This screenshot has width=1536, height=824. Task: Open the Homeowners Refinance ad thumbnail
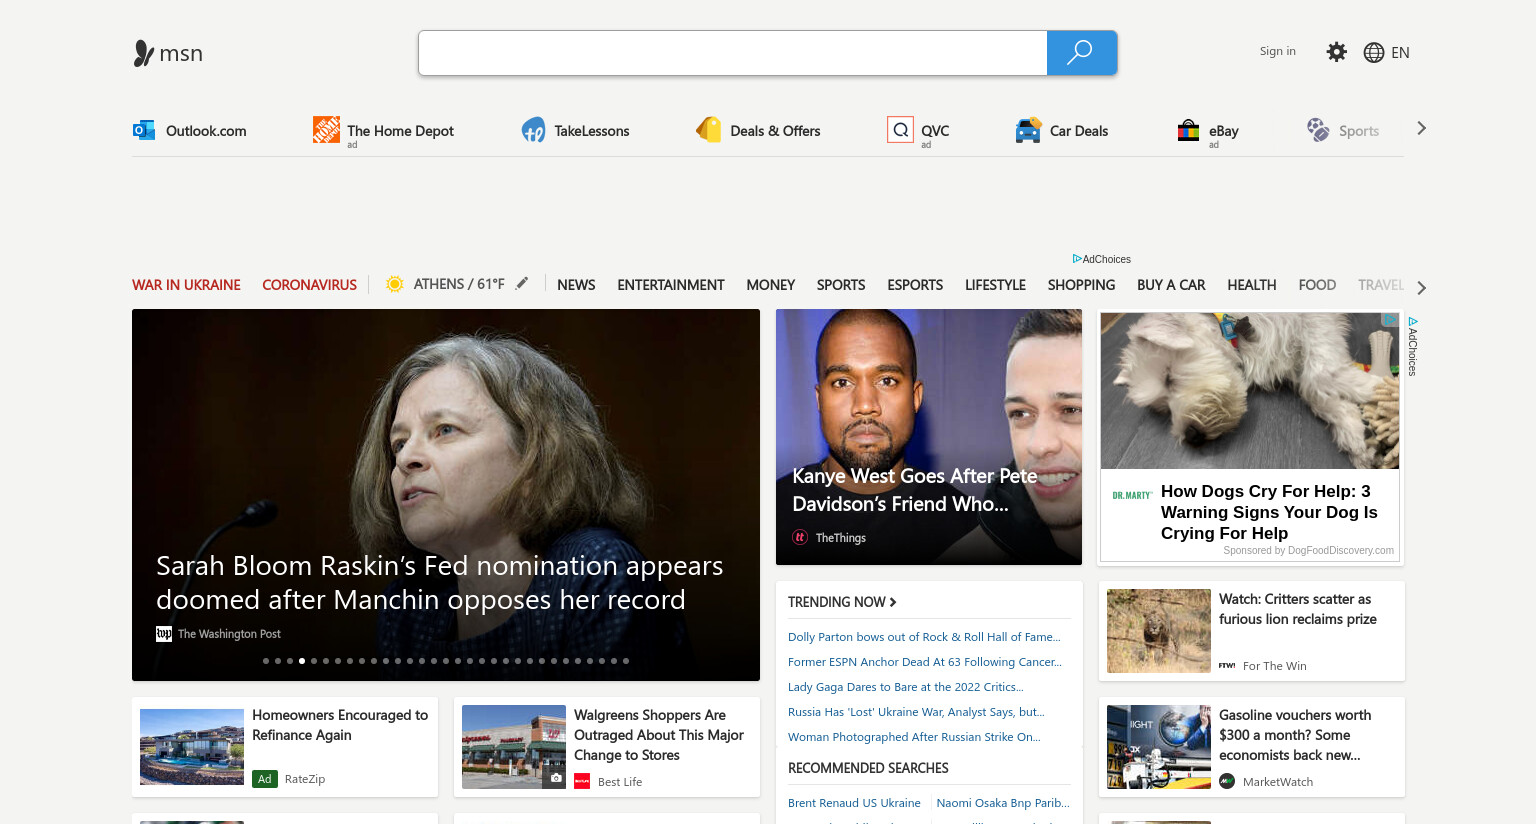pyautogui.click(x=192, y=747)
